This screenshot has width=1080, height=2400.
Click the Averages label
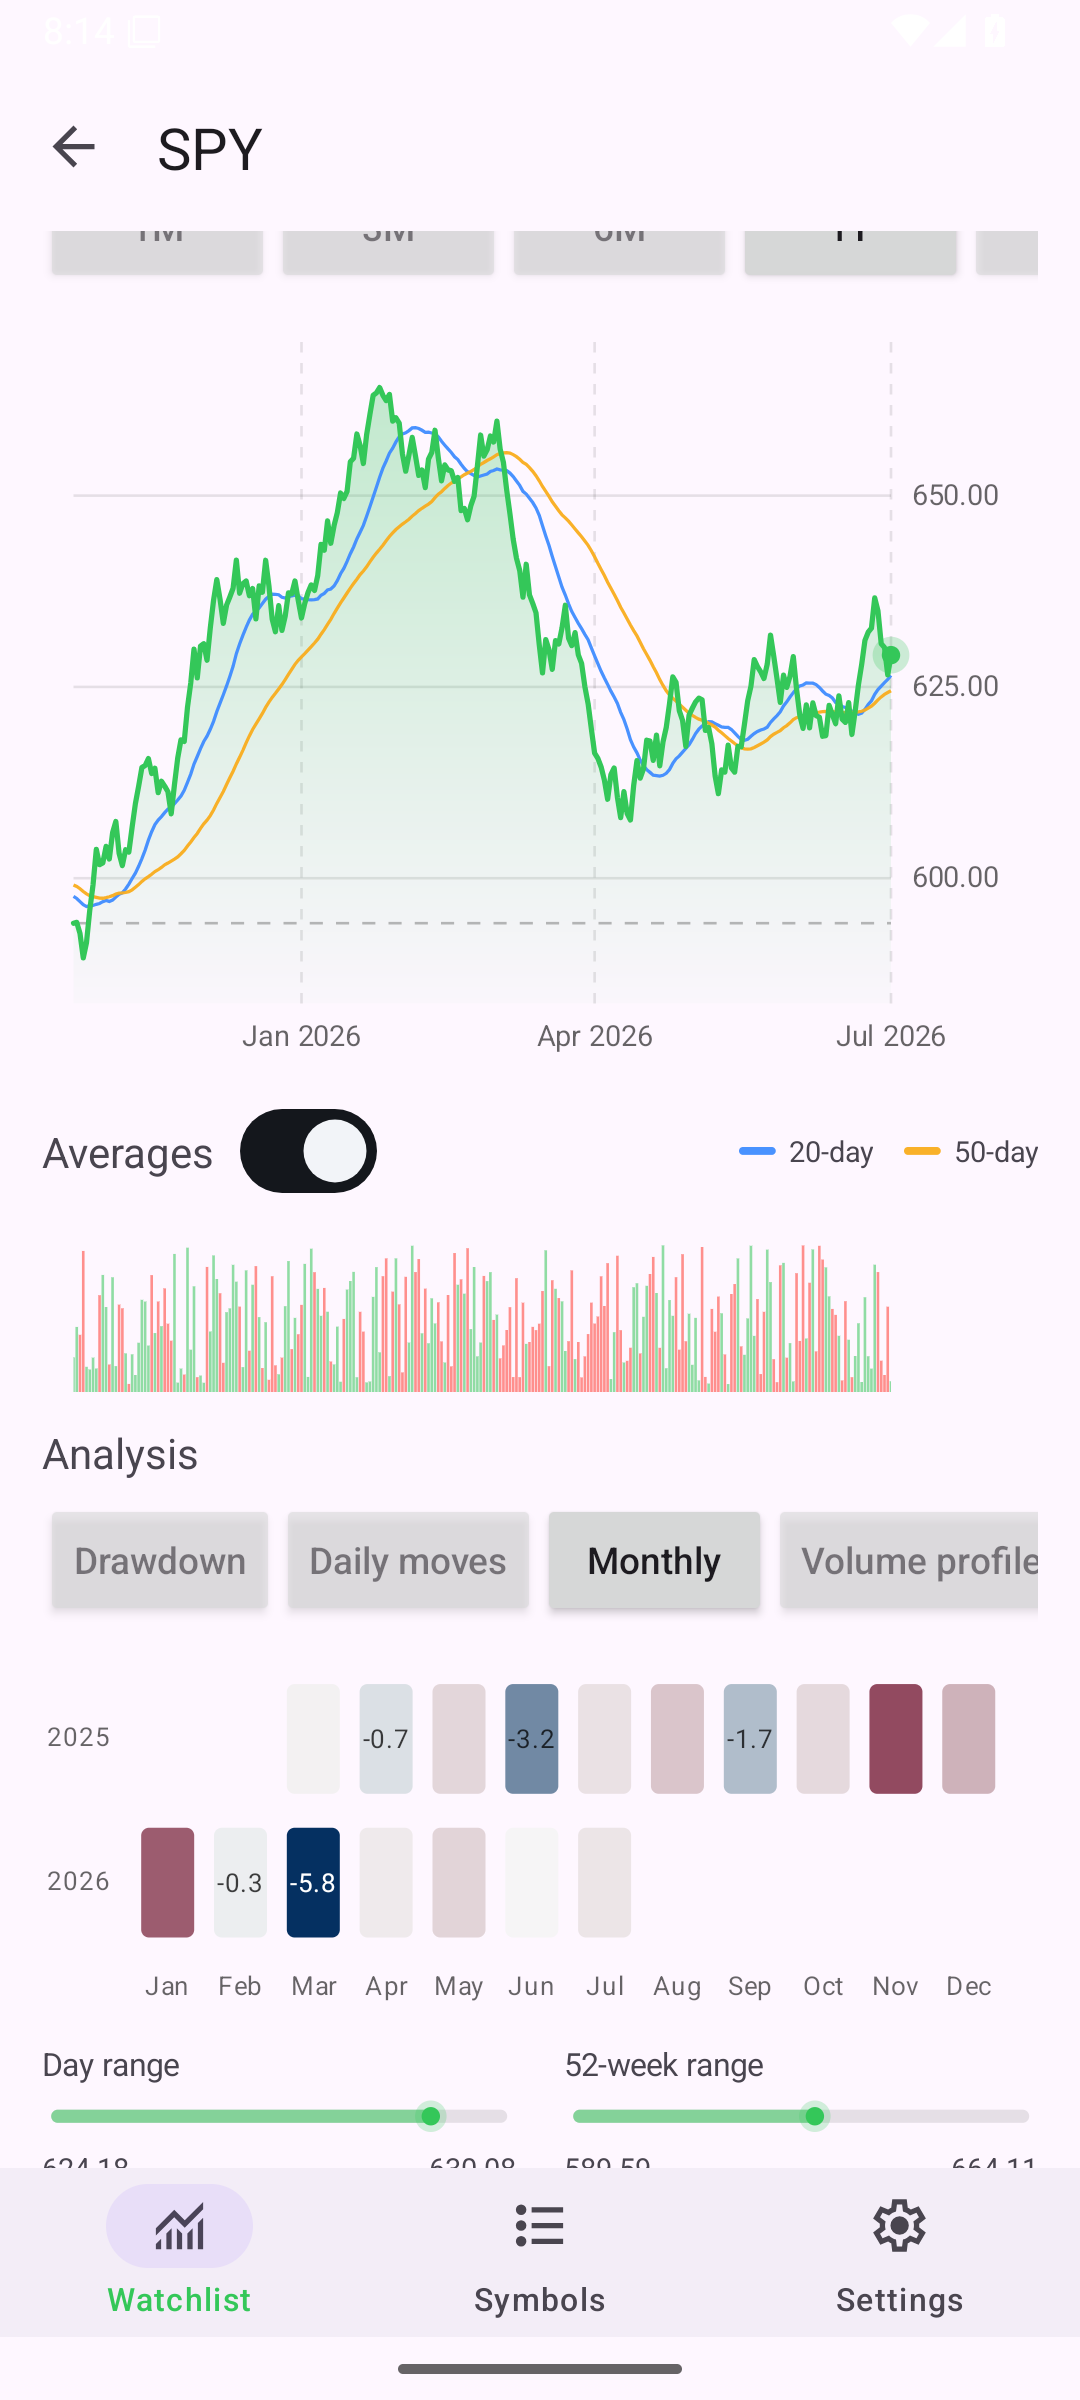(128, 1153)
